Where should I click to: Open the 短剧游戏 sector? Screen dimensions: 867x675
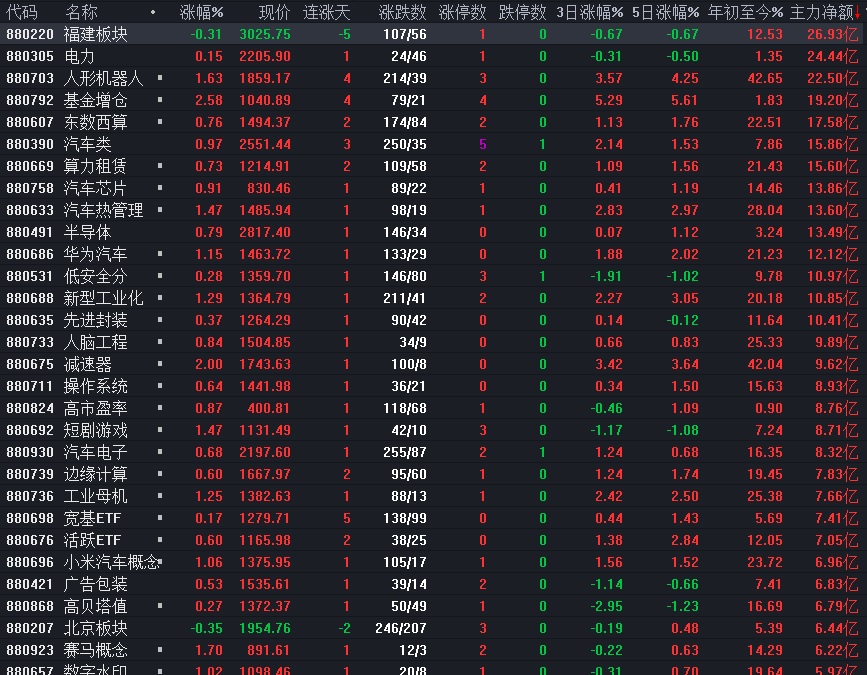click(96, 430)
